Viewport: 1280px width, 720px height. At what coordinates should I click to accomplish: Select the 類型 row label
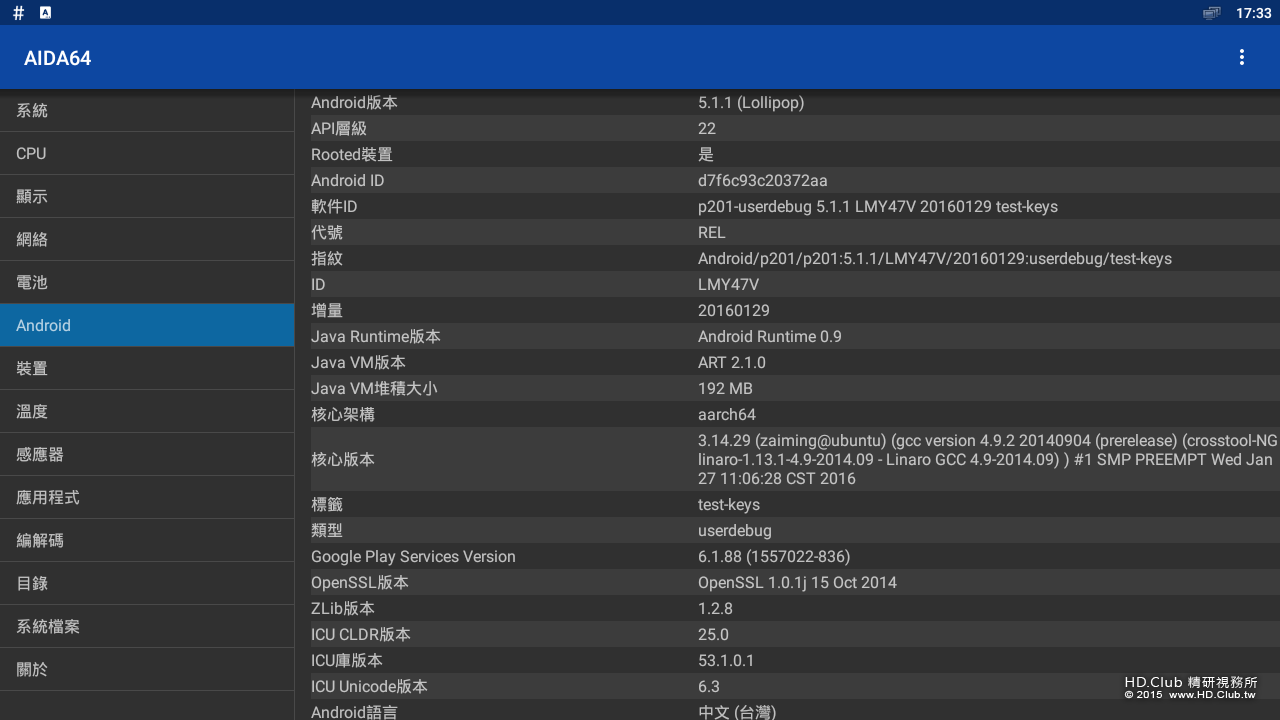[327, 530]
